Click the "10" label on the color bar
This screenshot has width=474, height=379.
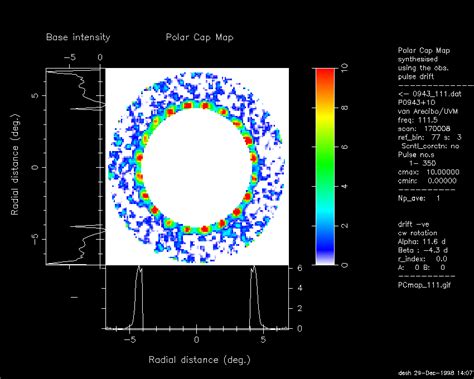(x=345, y=68)
